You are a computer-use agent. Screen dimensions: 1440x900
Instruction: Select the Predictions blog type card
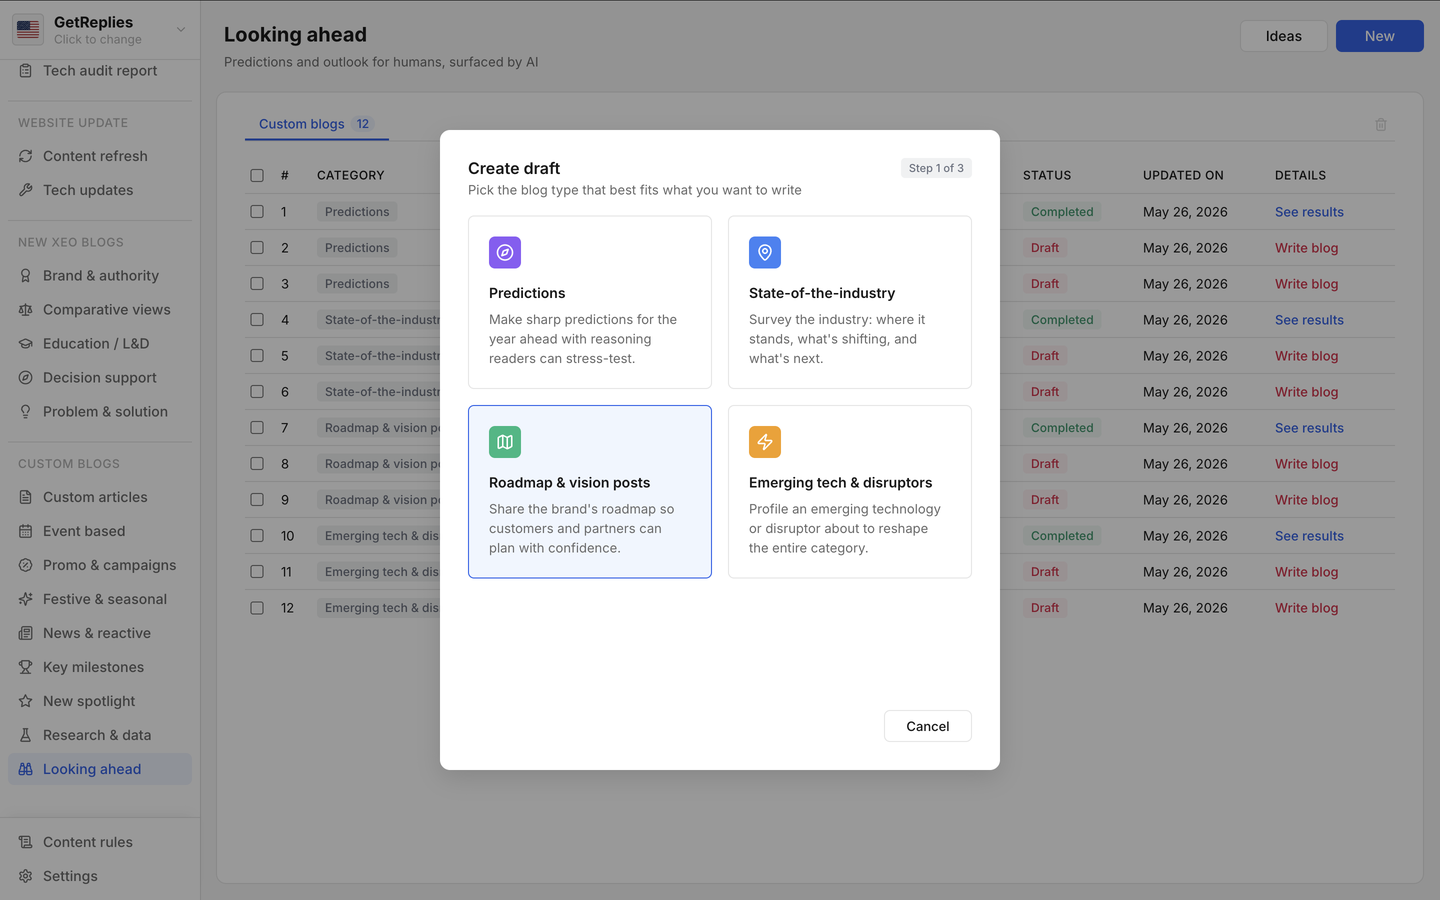[590, 302]
